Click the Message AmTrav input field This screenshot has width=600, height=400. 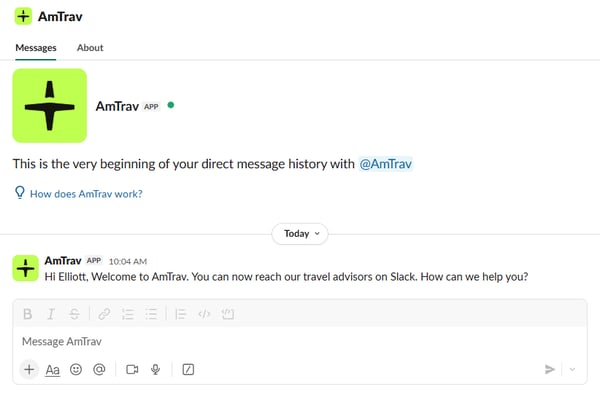290,342
